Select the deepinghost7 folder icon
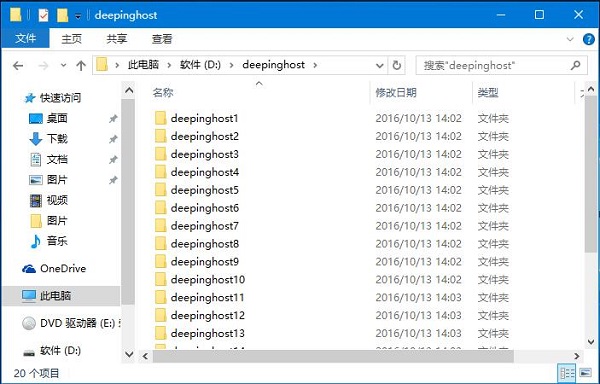The width and height of the screenshot is (600, 384). (161, 226)
